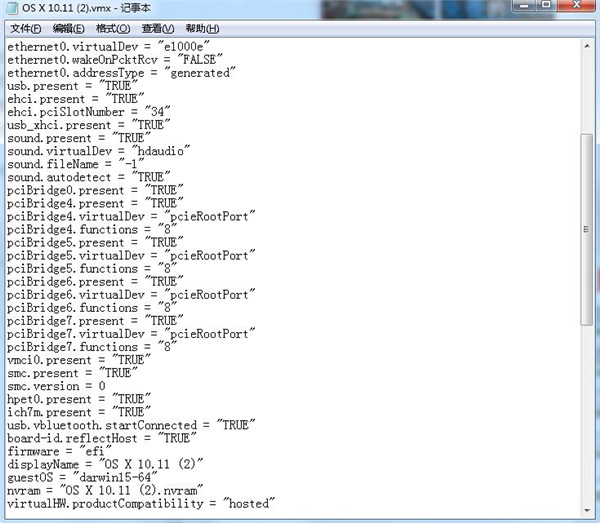Click the line pciBridge5.virtualDev = "pcieRootPort"

point(131,255)
